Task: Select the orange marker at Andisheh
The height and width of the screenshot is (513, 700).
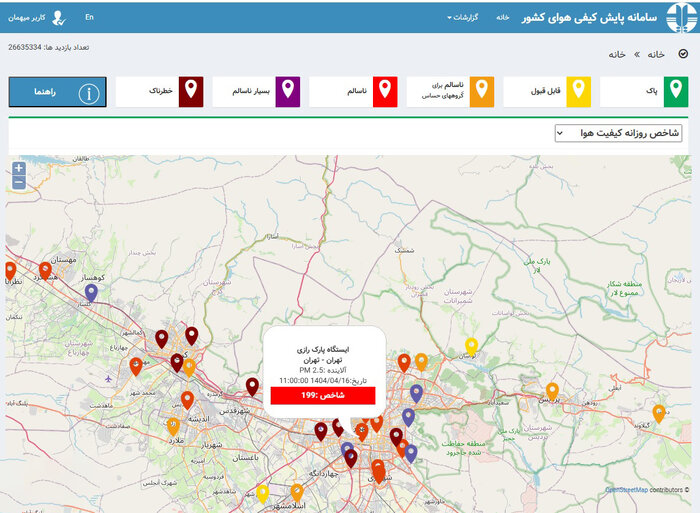Action: click(187, 400)
